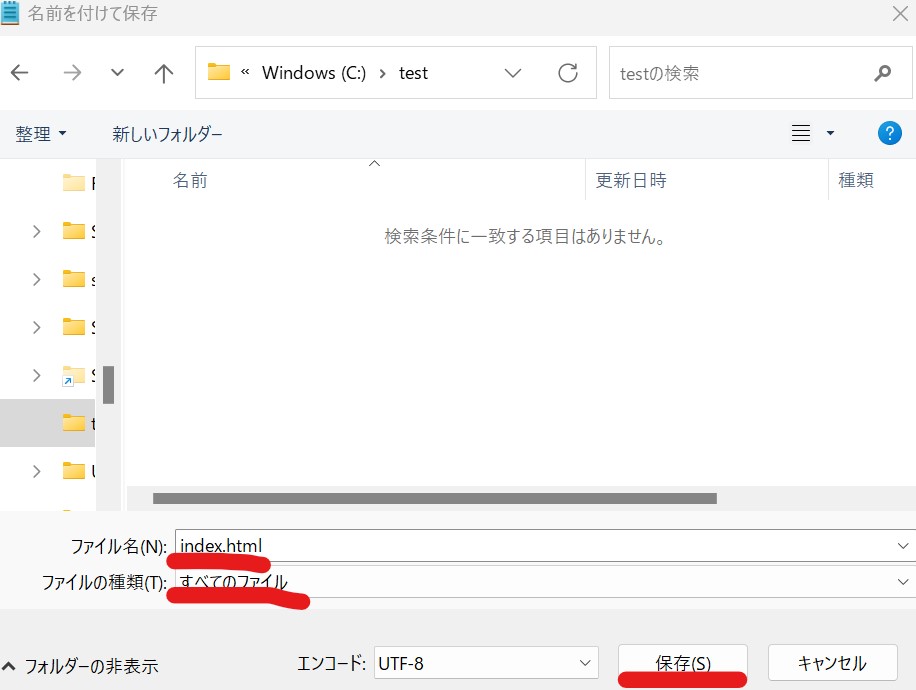Open the encoding UTF-8 dropdown
916x690 pixels.
coord(585,663)
